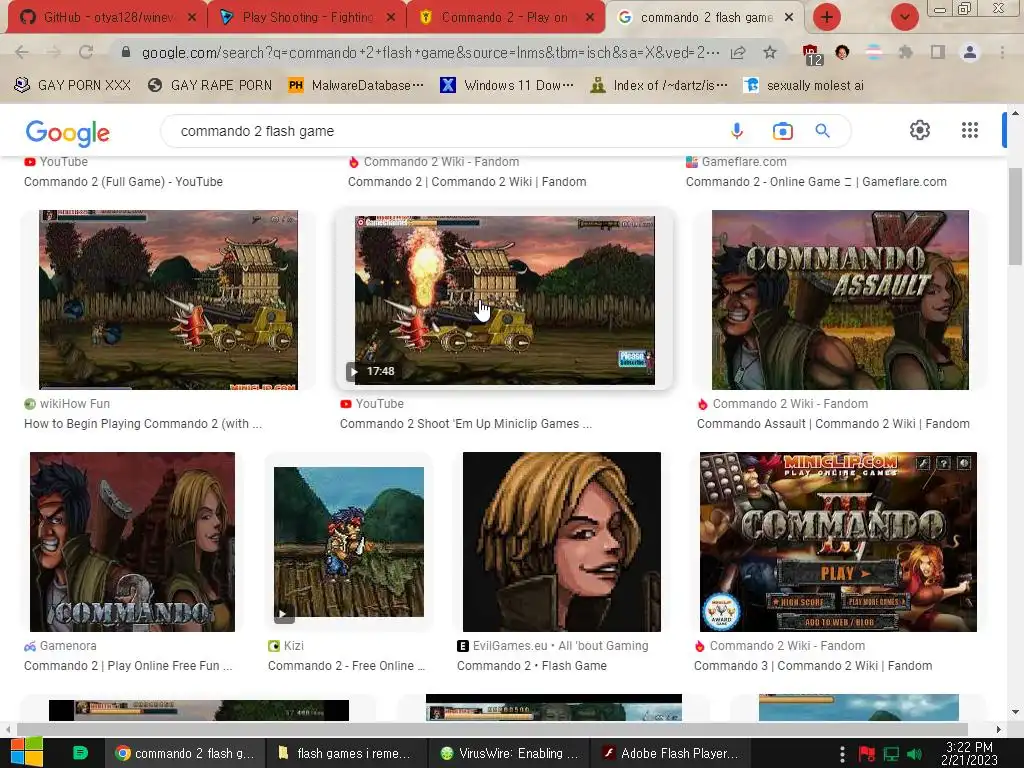Open the Gamenora Commando 2 image

pos(132,541)
